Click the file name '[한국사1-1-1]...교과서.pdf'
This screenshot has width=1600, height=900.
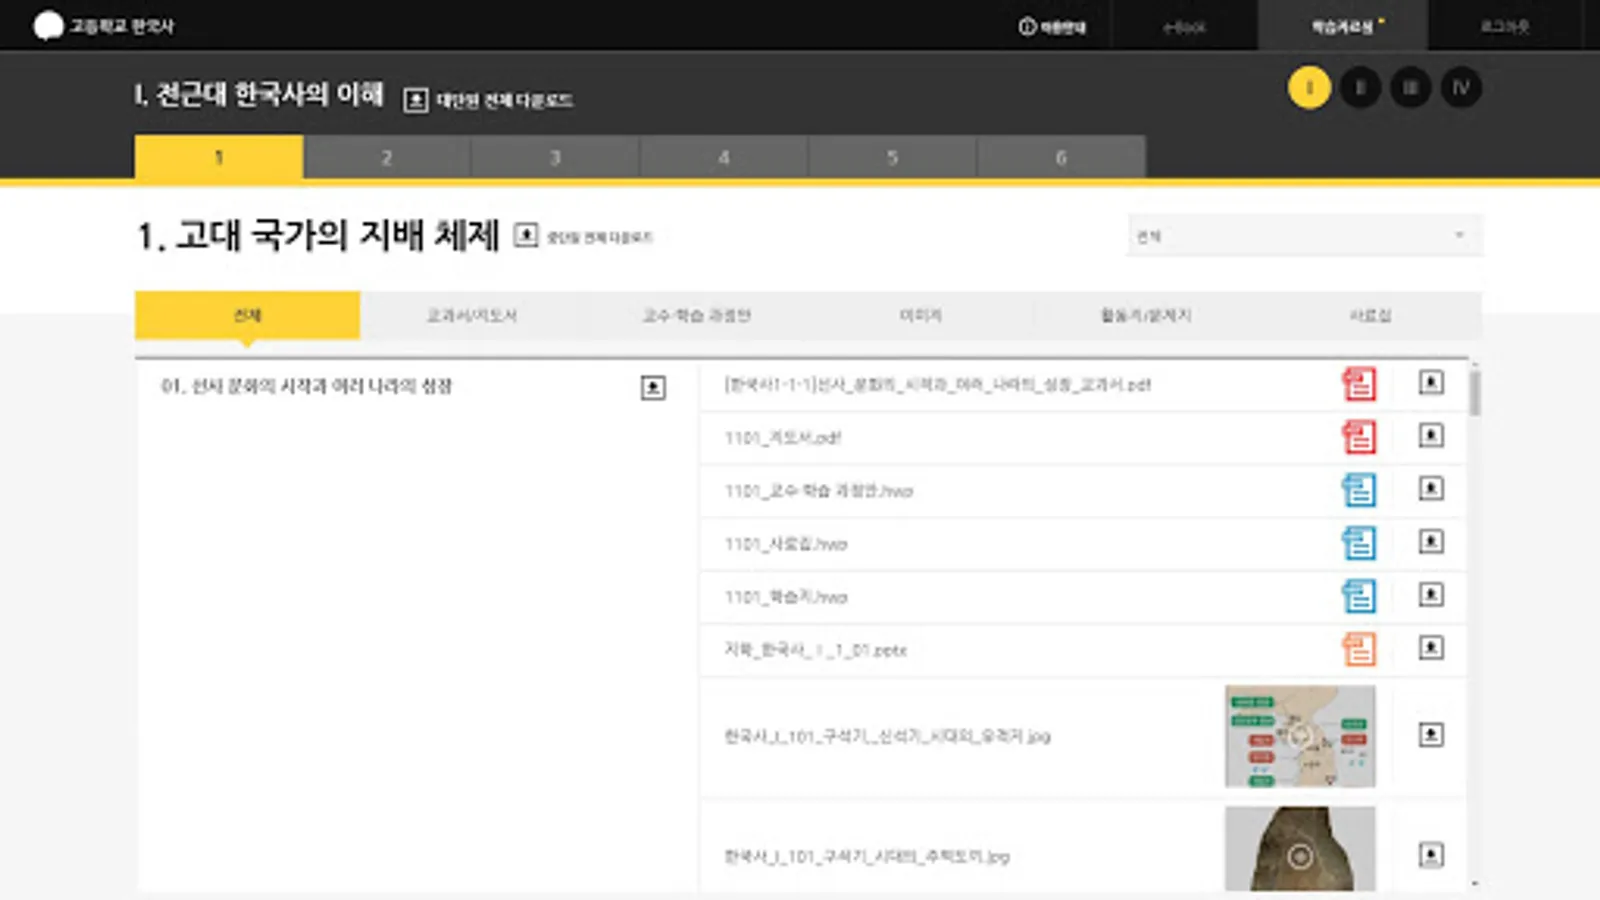pos(938,384)
